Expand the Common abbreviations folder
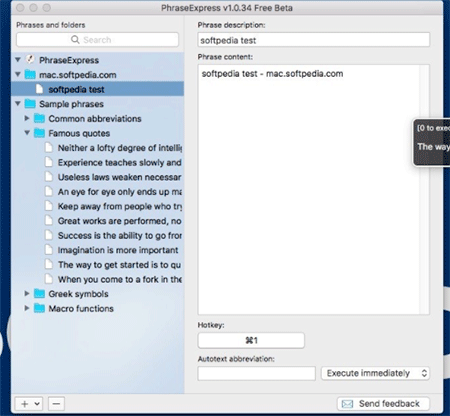 pos(27,118)
